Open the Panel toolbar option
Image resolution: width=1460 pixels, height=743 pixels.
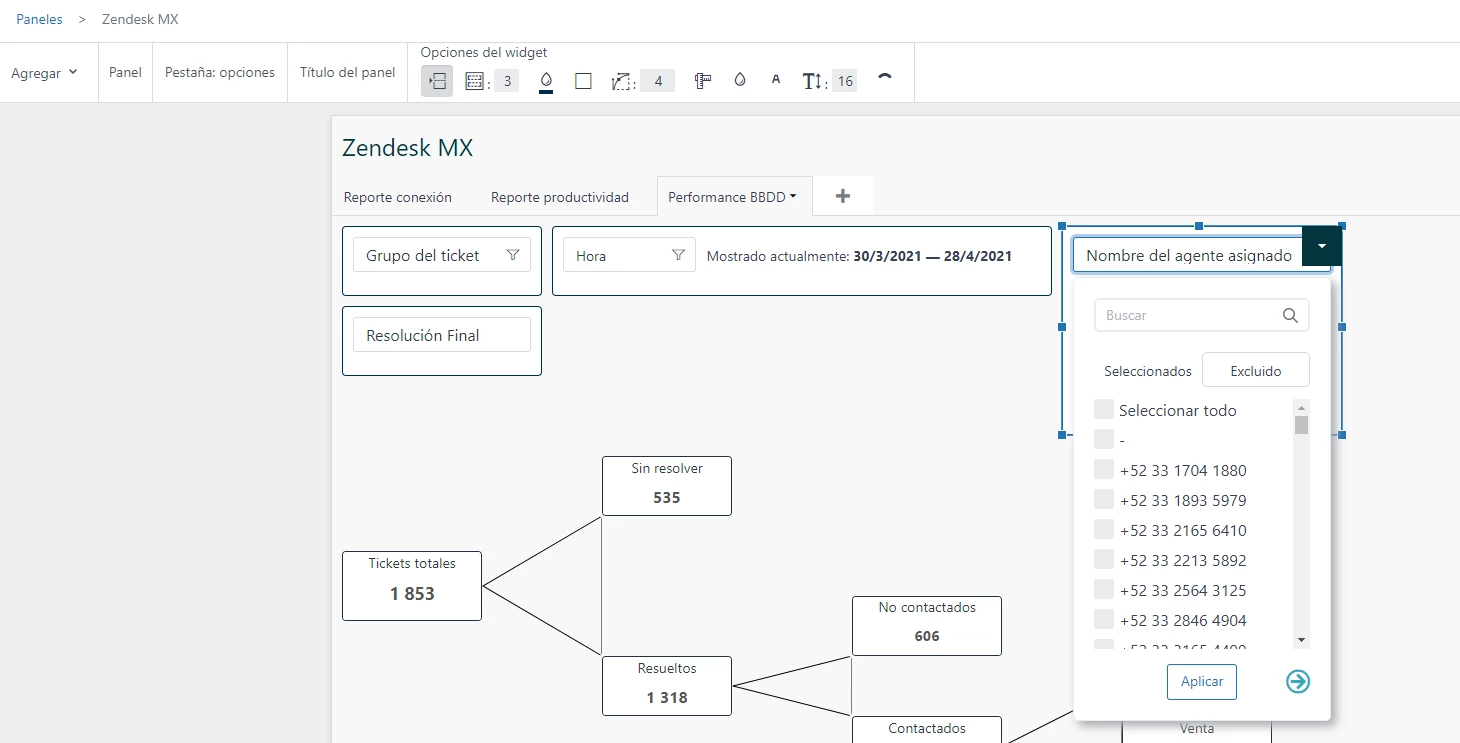[x=125, y=72]
